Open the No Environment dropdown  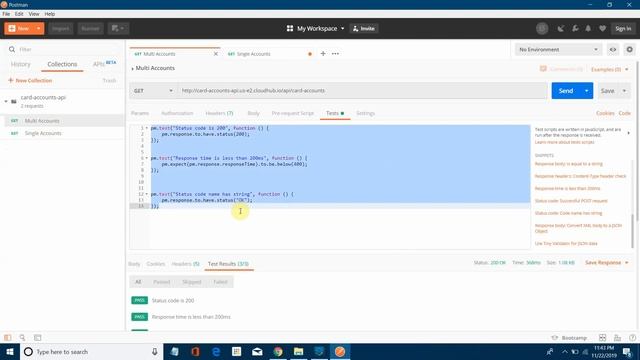coord(558,49)
